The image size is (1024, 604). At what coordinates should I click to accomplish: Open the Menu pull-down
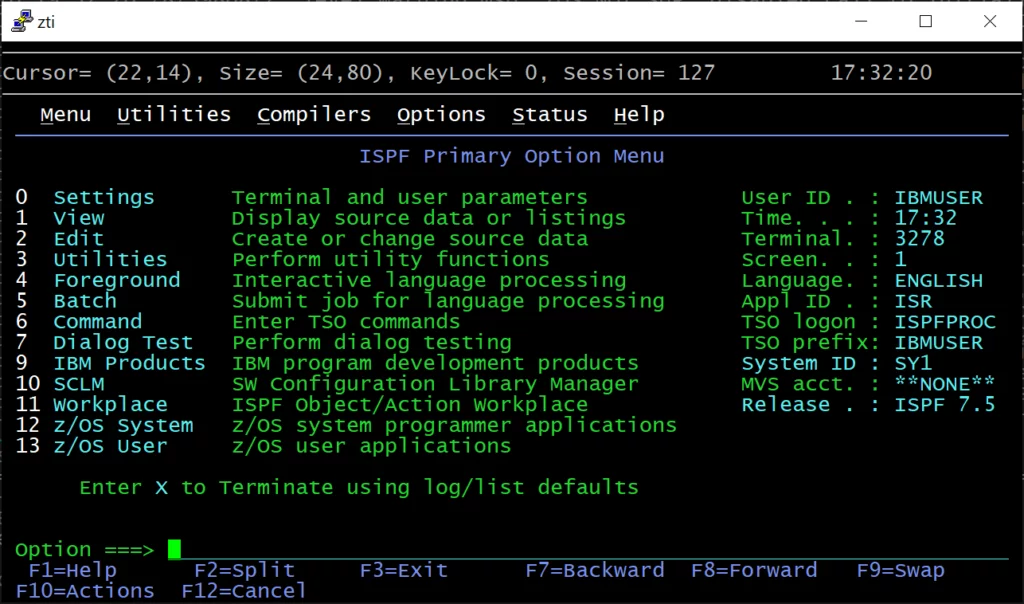[x=65, y=115]
